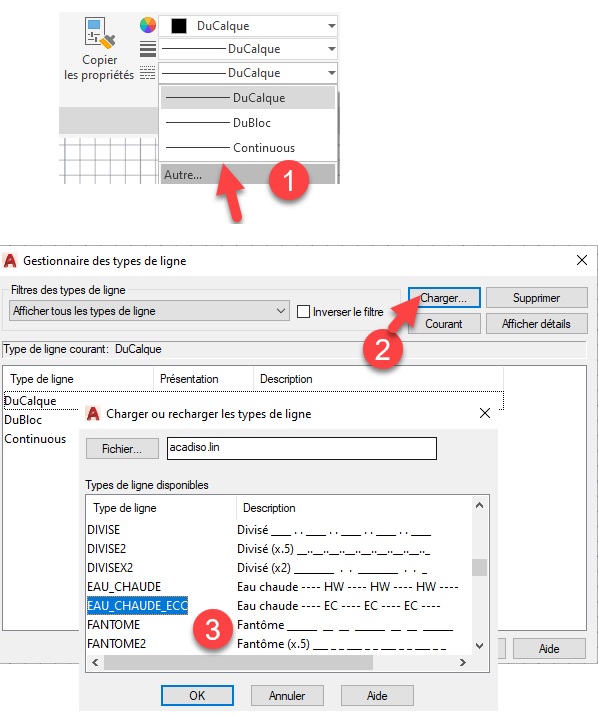Select Autre... in the linetype list
Viewport: 598px width, 716px height.
248,174
